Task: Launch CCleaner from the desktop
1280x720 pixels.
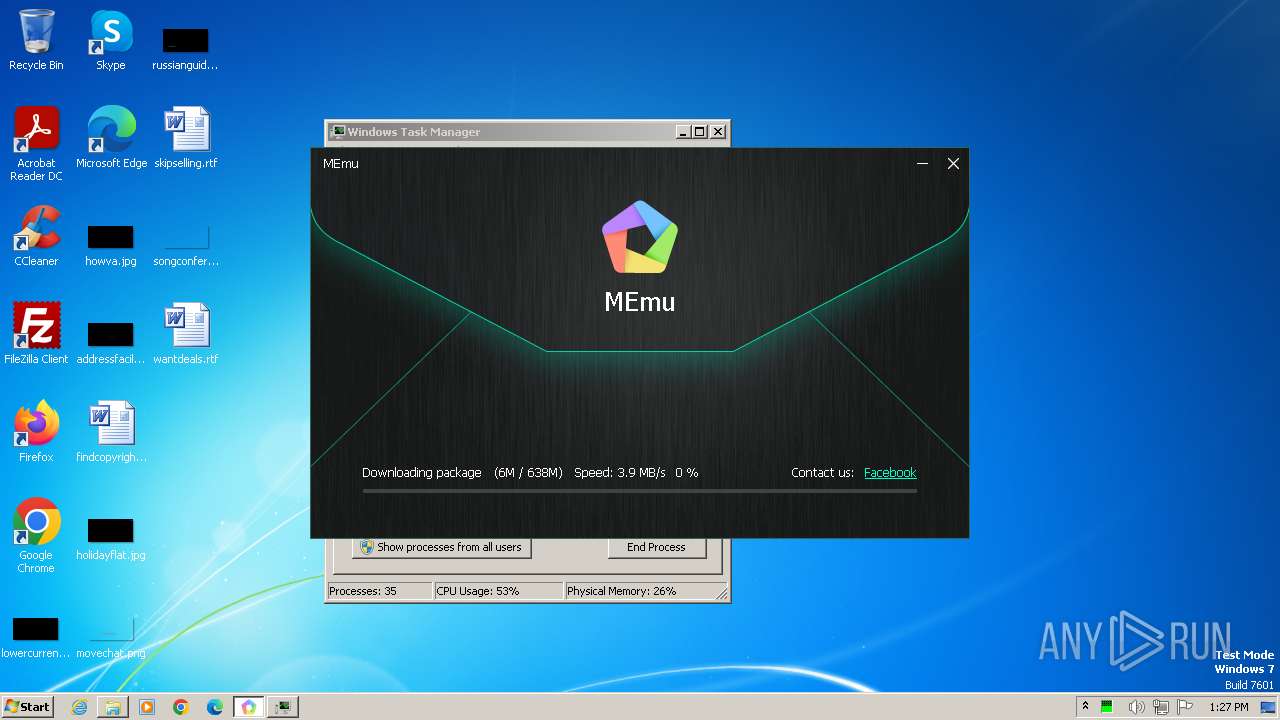Action: coord(36,236)
